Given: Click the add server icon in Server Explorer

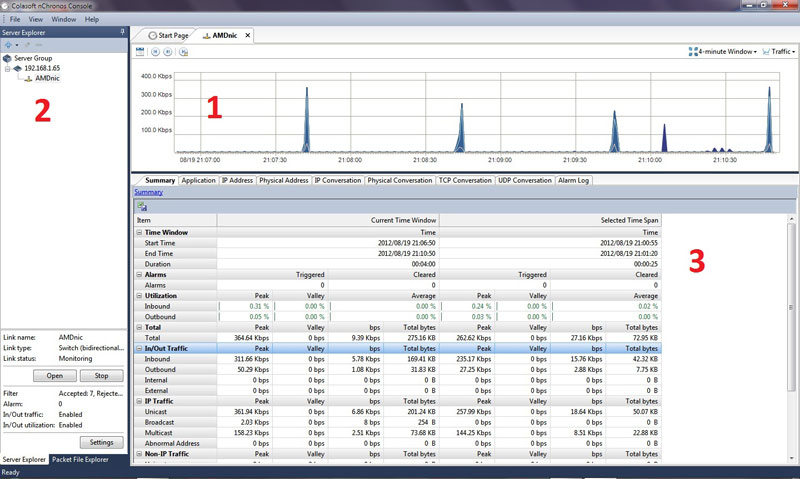Looking at the screenshot, I should pyautogui.click(x=8, y=45).
